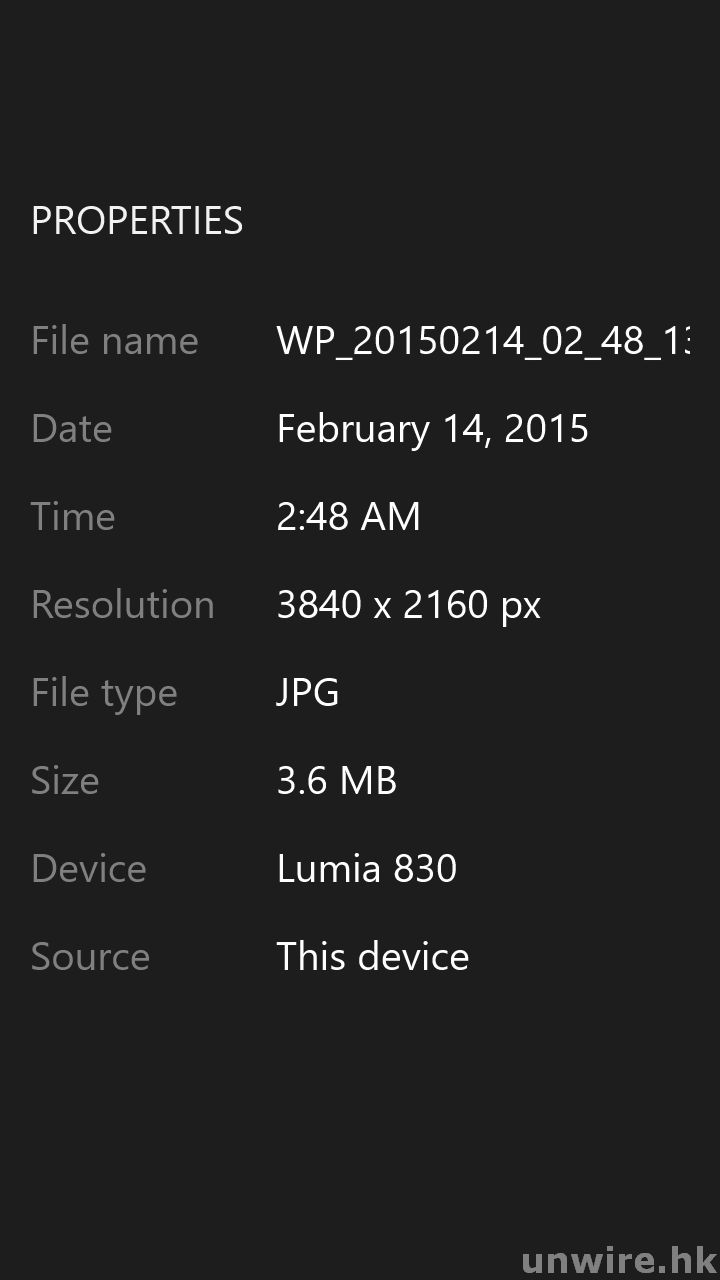Select the 3840 x 2160 resolution value

click(x=380, y=605)
